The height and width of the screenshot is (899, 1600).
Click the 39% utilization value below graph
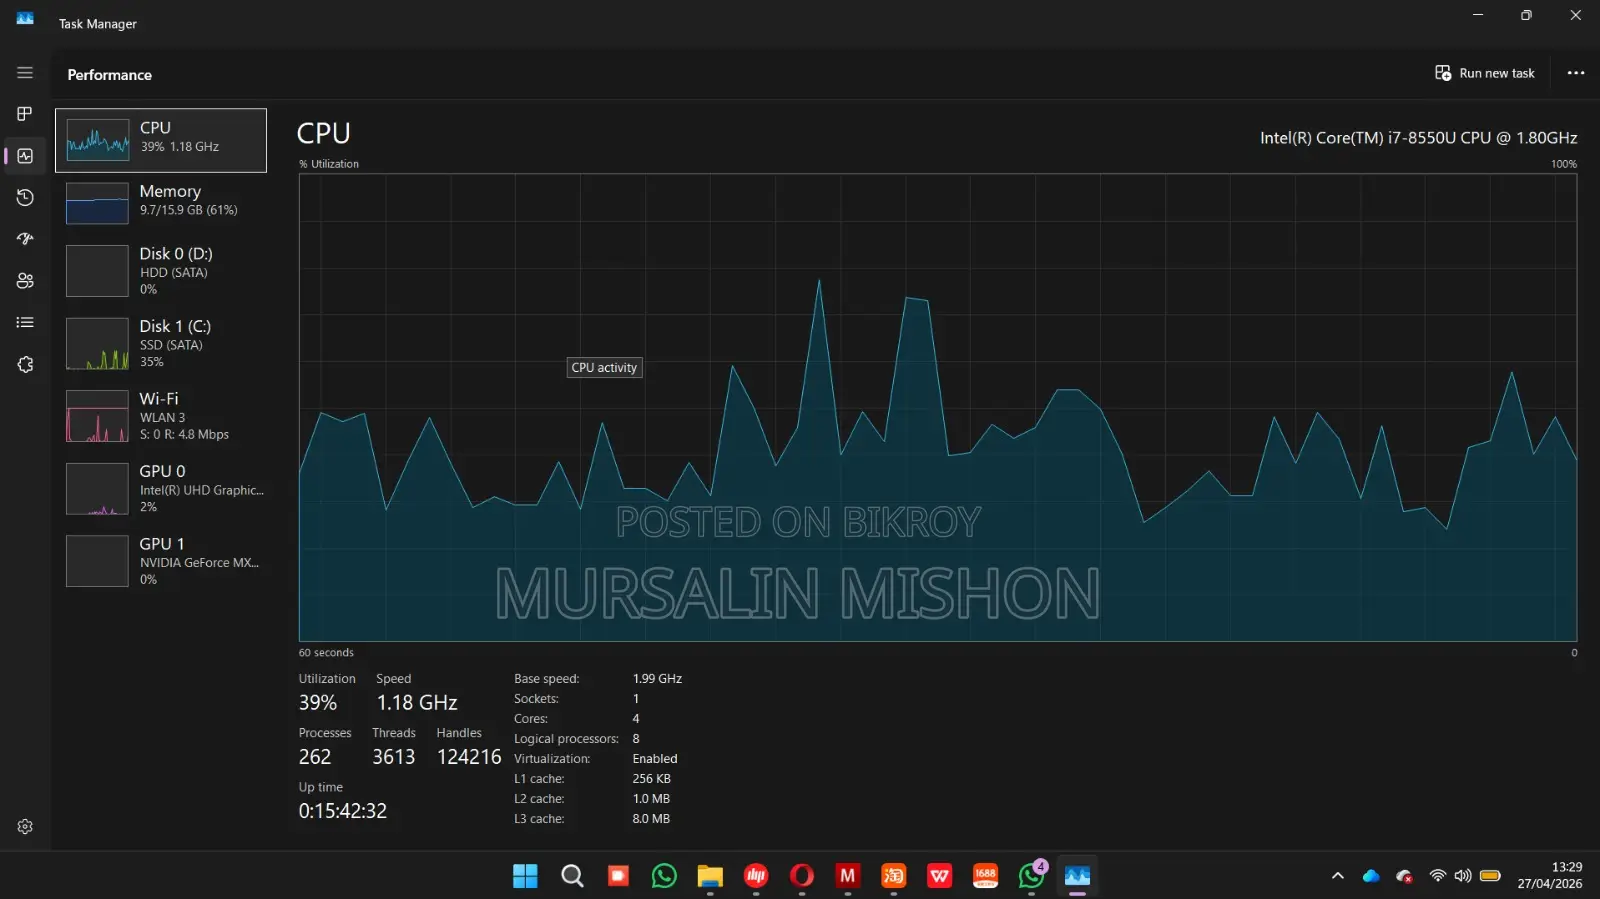point(318,703)
